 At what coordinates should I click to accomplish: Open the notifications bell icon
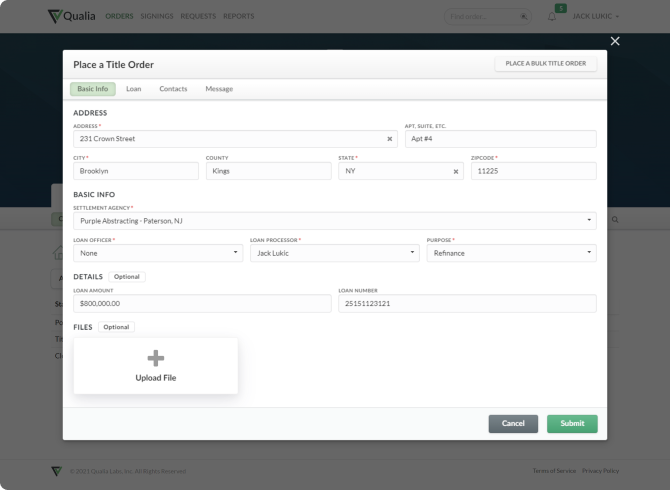[552, 17]
